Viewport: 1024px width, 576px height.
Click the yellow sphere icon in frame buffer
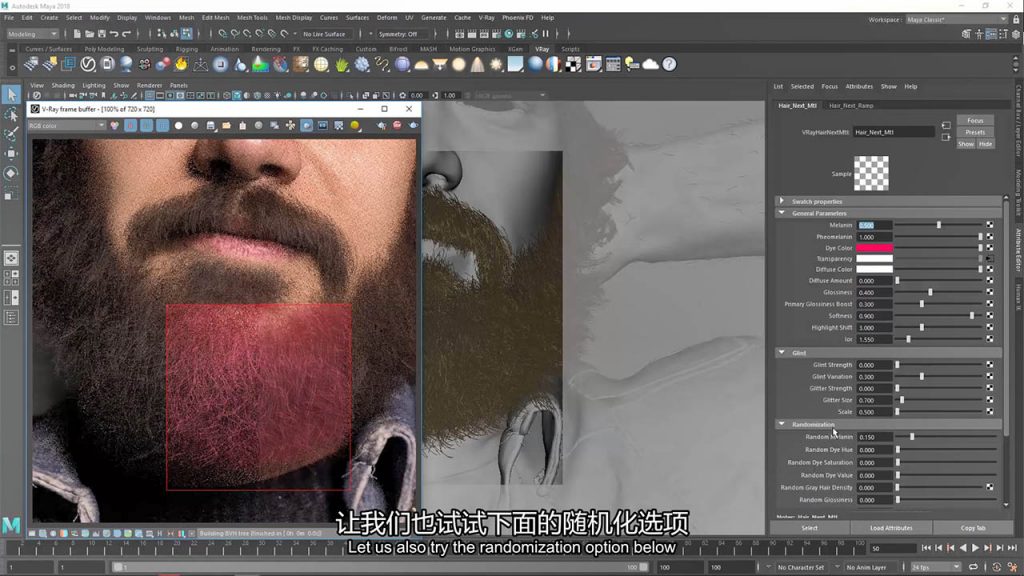point(355,125)
